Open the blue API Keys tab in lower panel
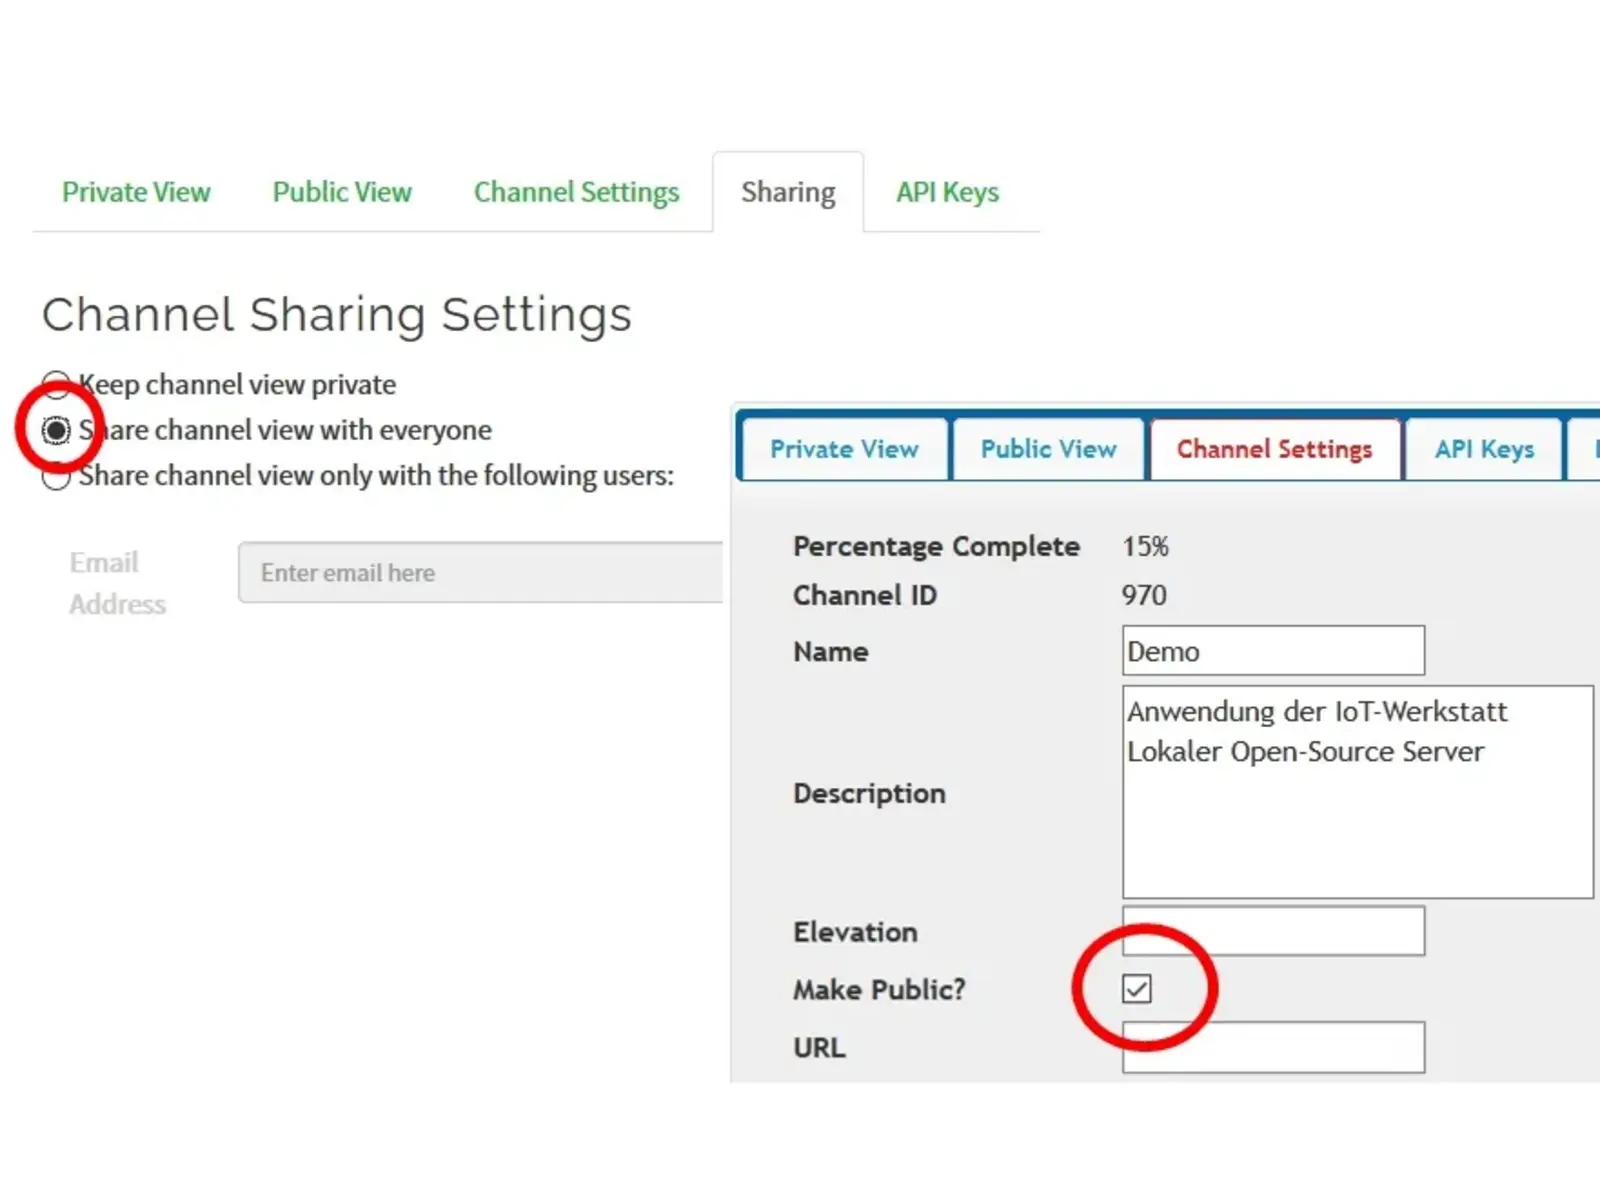The width and height of the screenshot is (1600, 1199). click(1484, 450)
